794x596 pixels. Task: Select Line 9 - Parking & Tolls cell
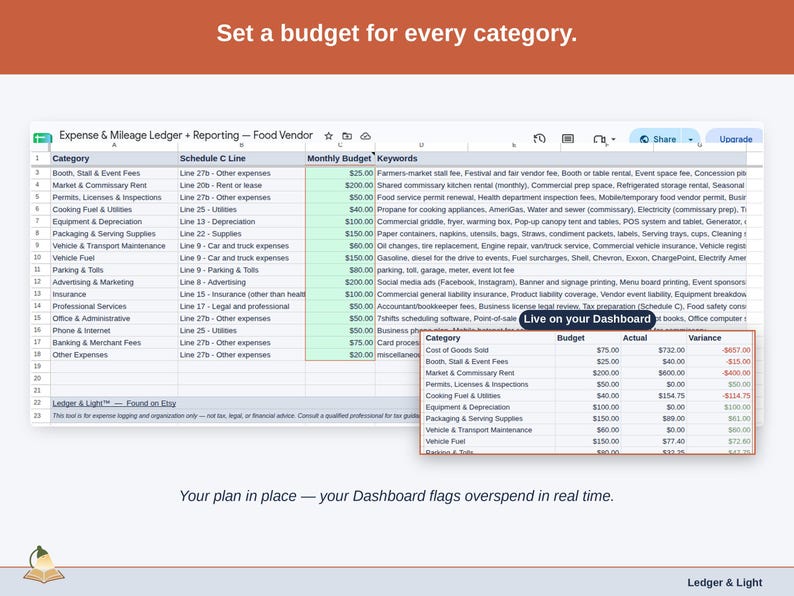click(242, 270)
